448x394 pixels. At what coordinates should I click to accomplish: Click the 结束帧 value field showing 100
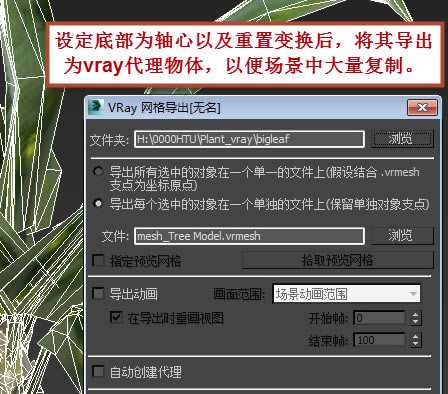(x=379, y=340)
